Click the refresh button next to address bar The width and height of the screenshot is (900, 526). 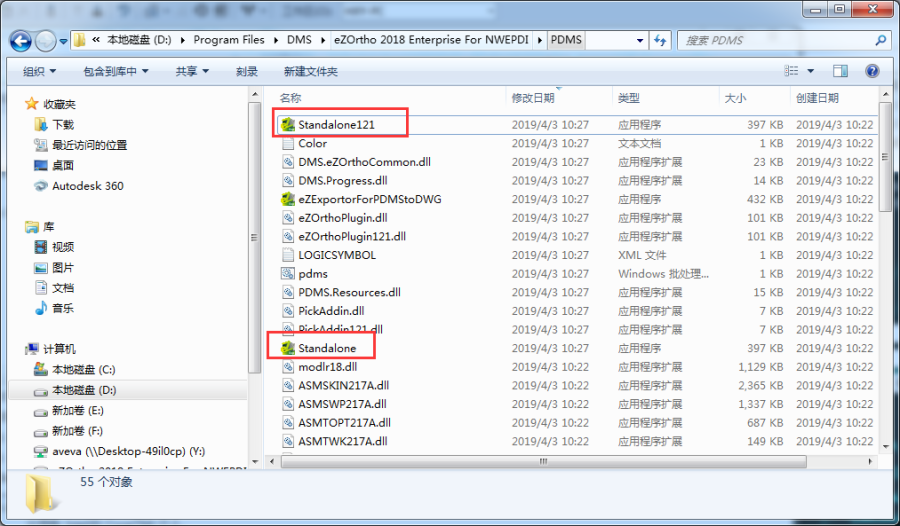pyautogui.click(x=660, y=40)
